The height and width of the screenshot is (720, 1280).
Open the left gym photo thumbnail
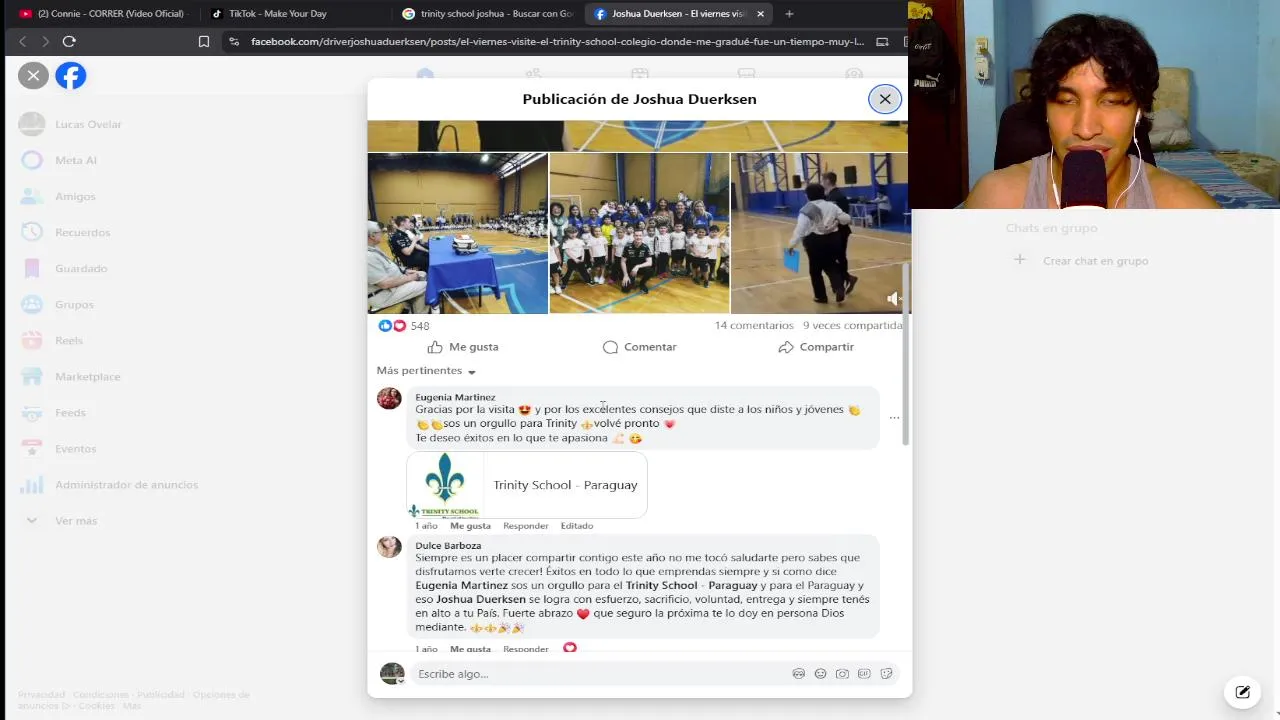457,233
